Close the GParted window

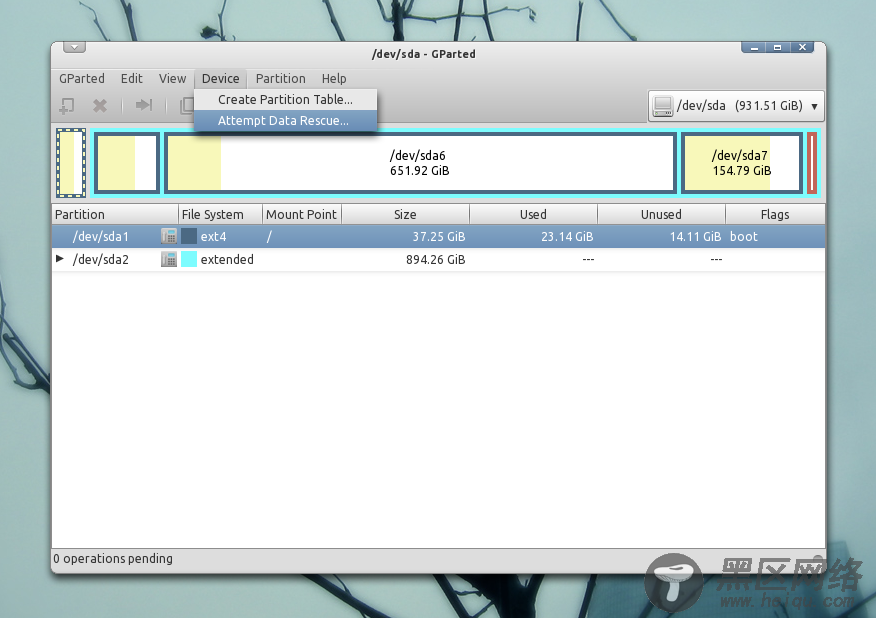(x=802, y=47)
